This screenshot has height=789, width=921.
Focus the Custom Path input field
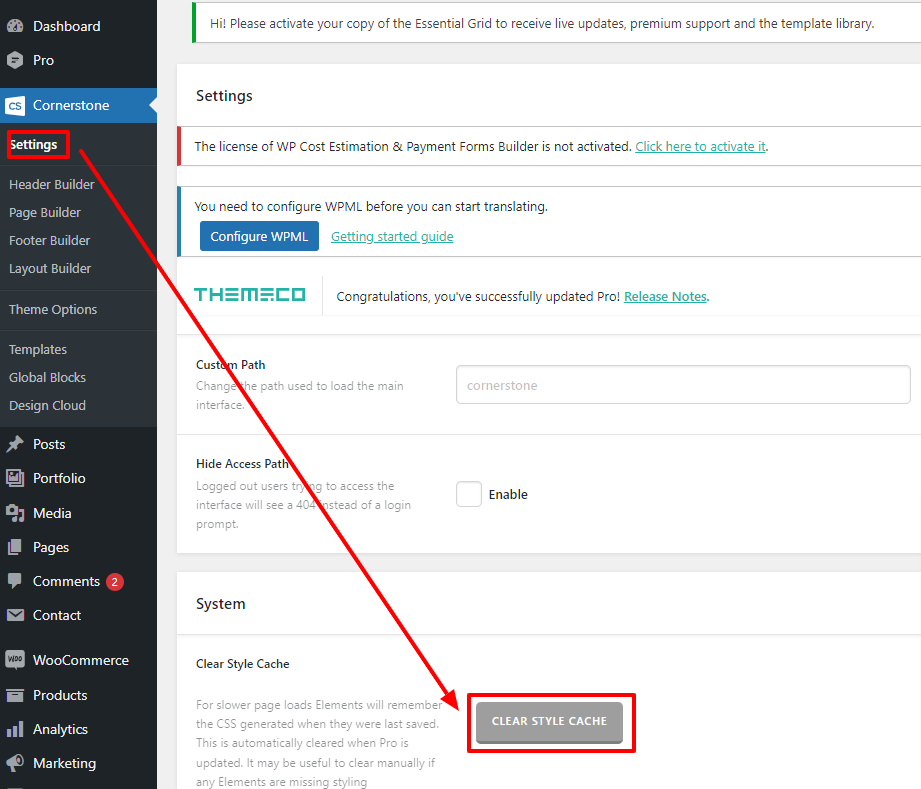[683, 385]
